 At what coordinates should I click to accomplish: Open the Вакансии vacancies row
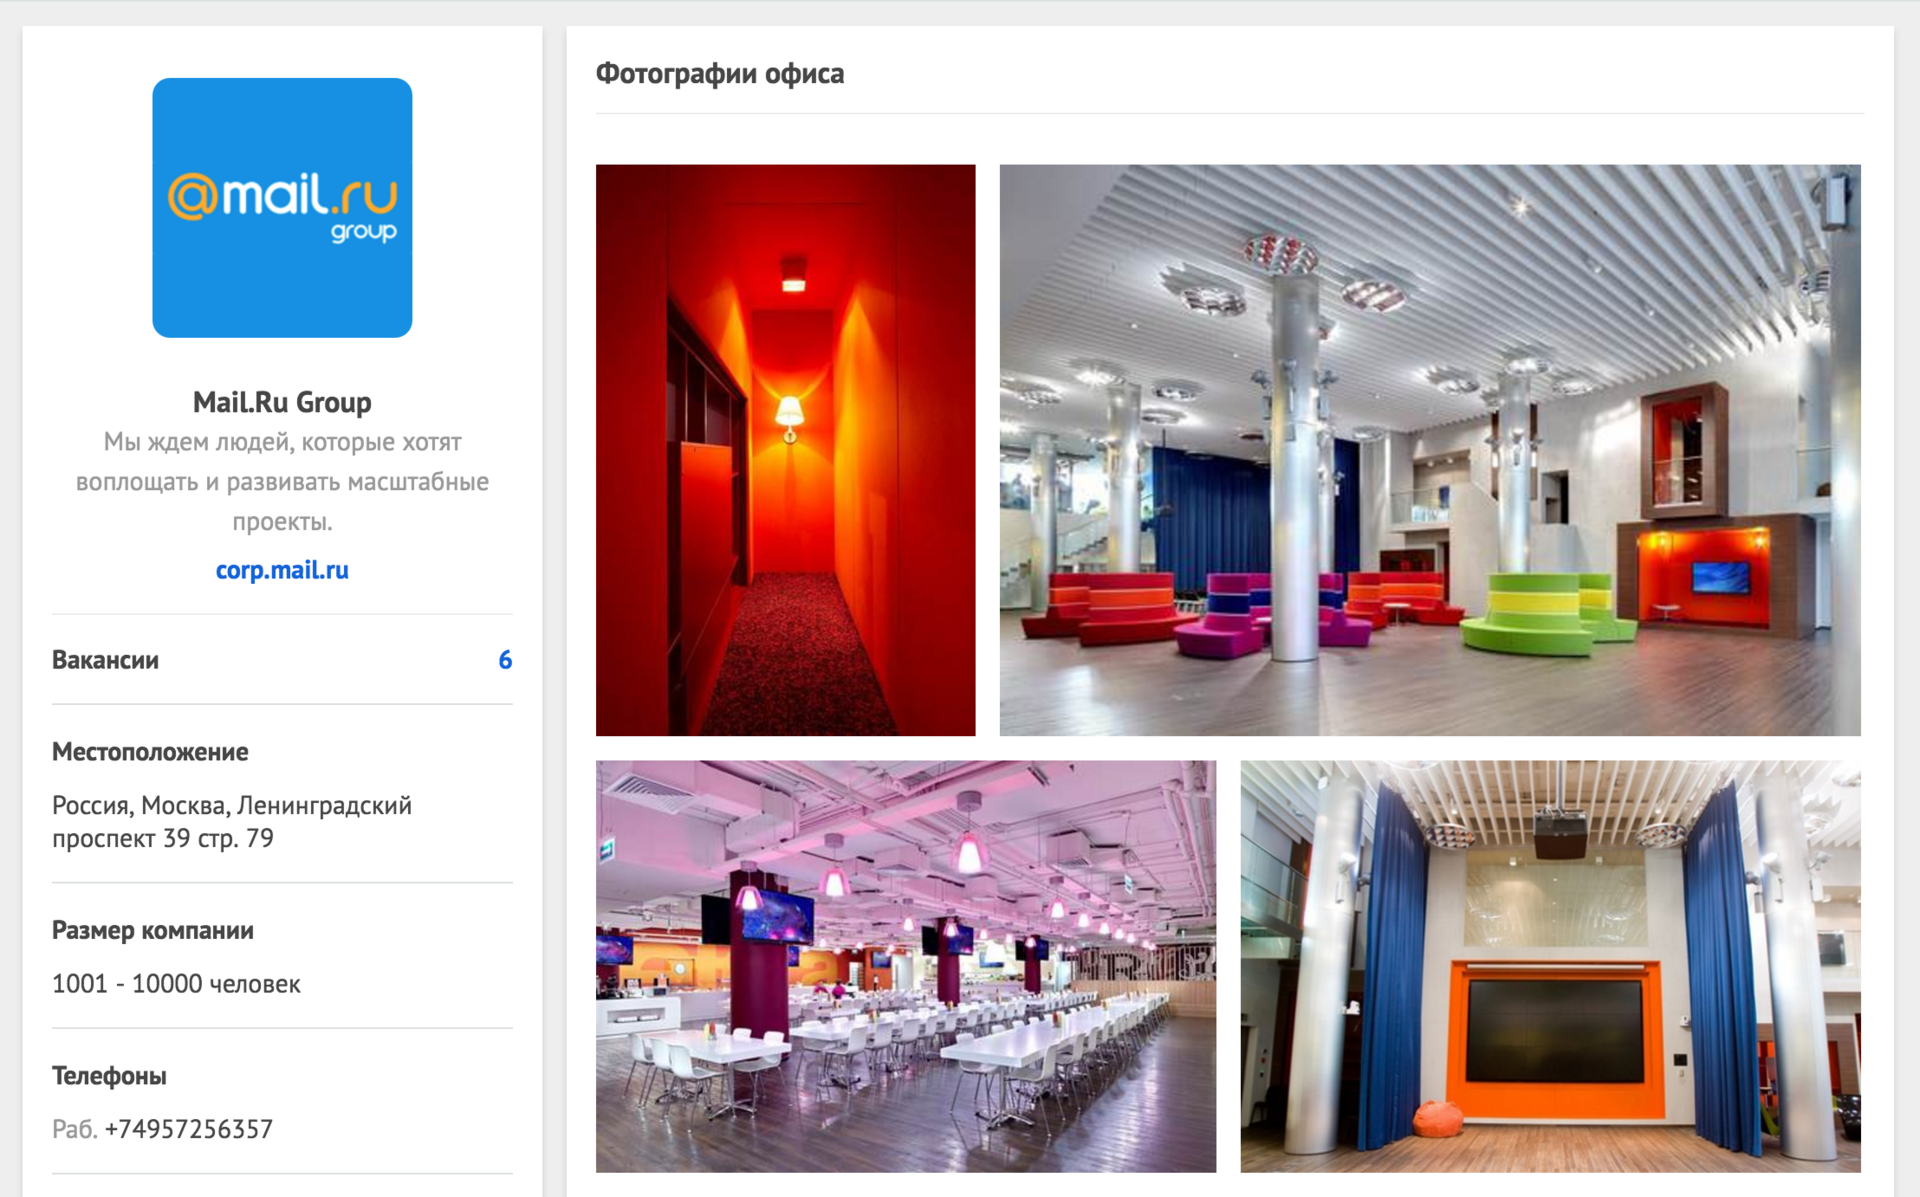tap(282, 660)
